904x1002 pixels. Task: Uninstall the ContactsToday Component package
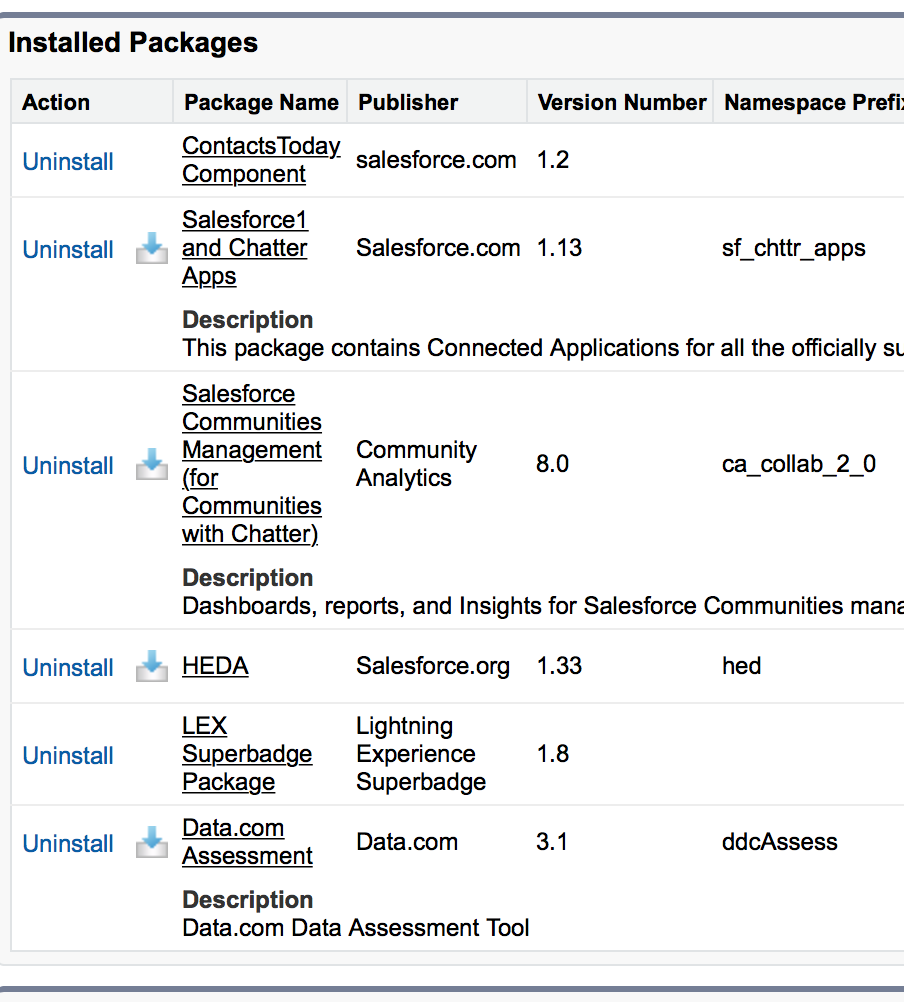68,162
